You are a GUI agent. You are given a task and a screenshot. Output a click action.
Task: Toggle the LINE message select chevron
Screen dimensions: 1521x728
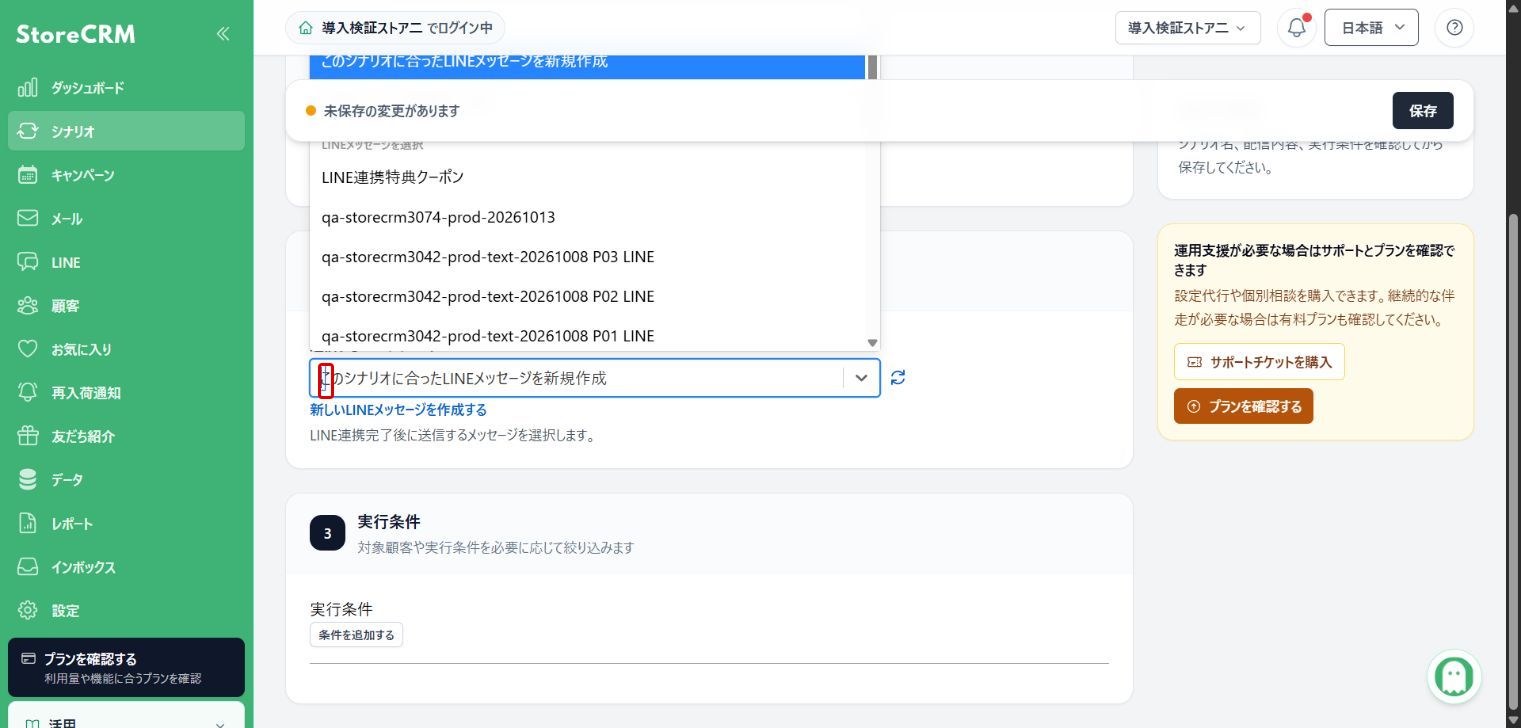coord(861,378)
